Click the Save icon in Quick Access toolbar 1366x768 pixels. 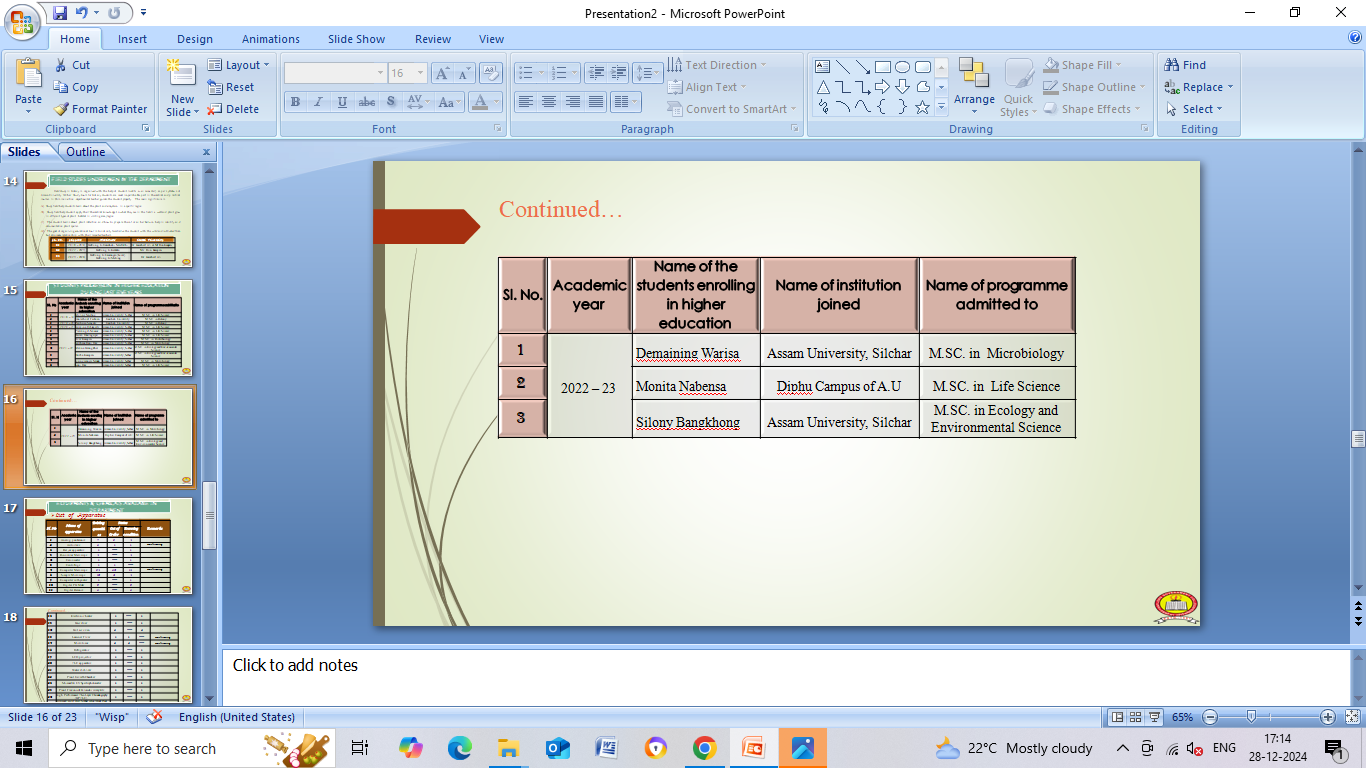(x=60, y=13)
